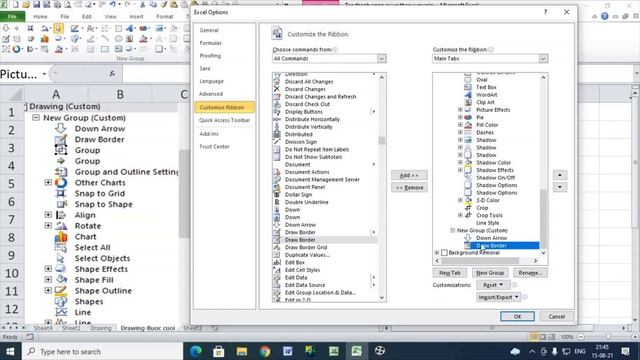Open the Reset dropdown button
This screenshot has width=640, height=360.
(x=493, y=285)
